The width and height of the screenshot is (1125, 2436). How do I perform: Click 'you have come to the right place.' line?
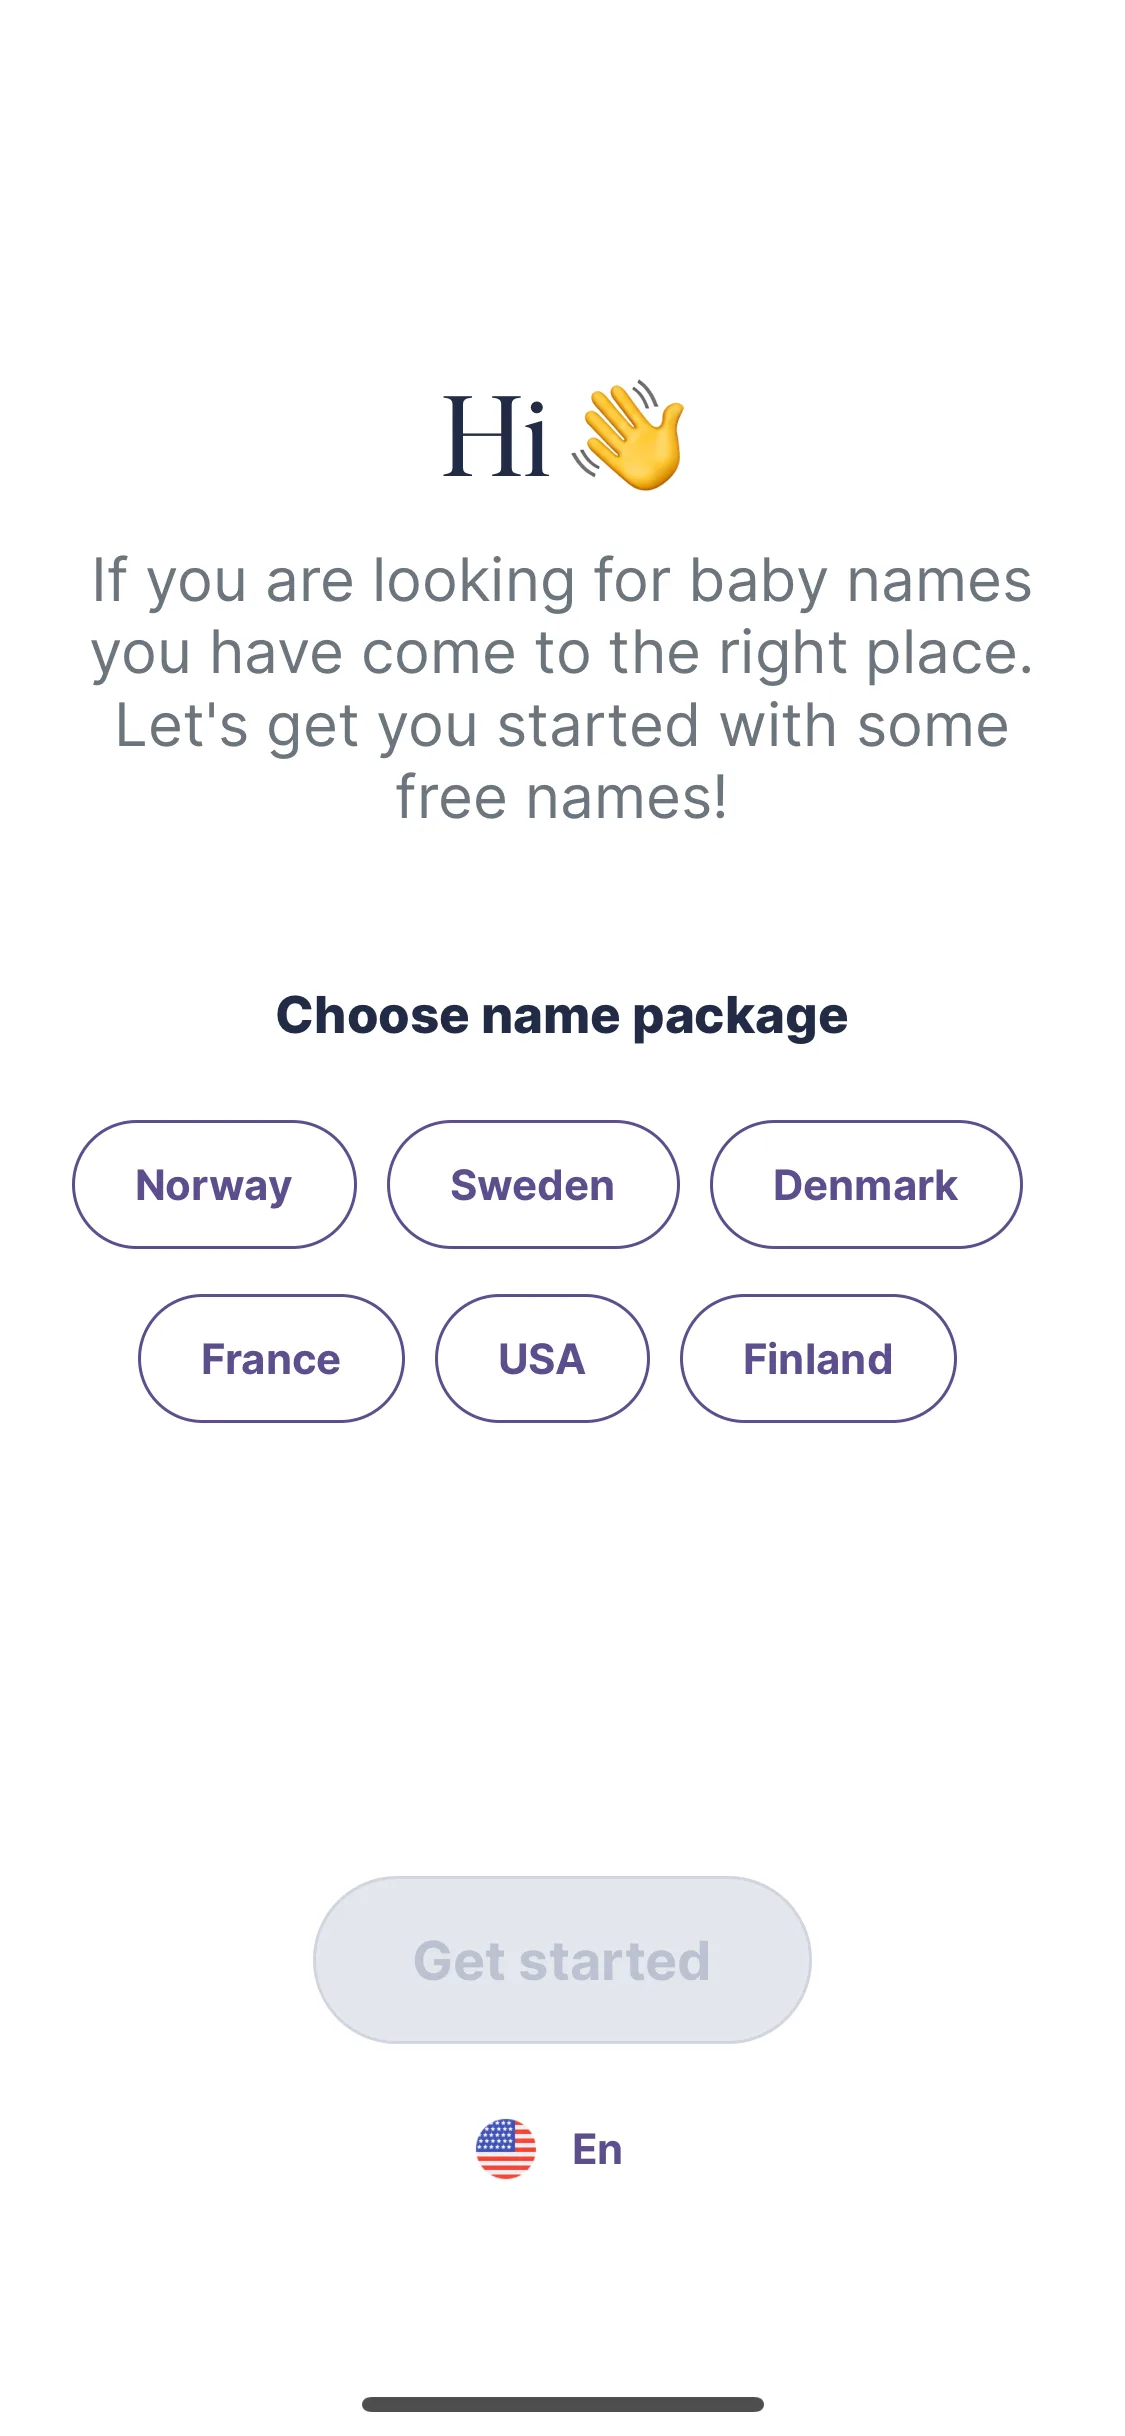pos(562,652)
